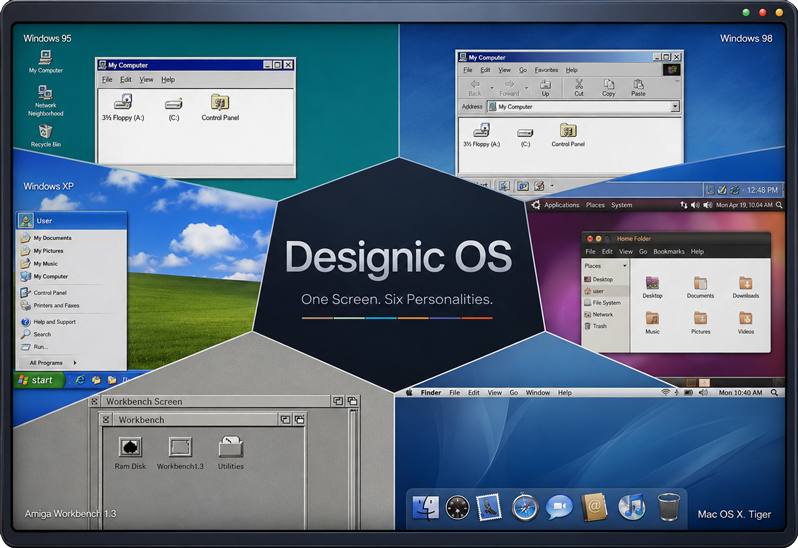Click Back button in Windows 98 toolbar
The image size is (798, 548).
(x=475, y=88)
